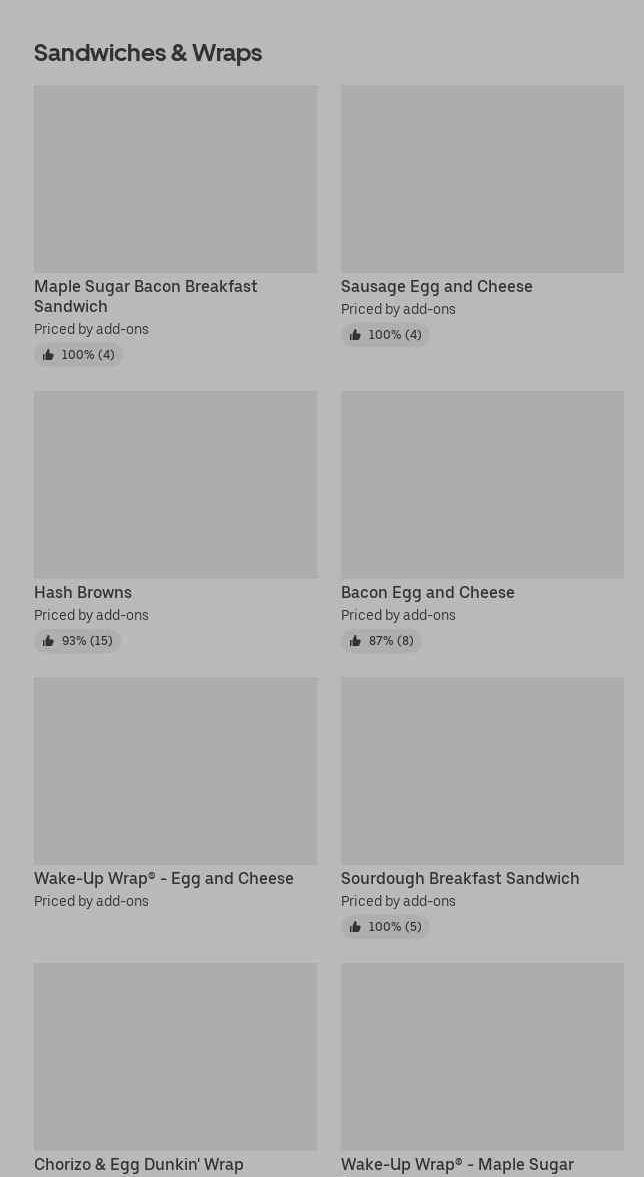Click thumbs-up icon under Maple Sugar Bacon Sandwich
Screen dimensions: 644x1177
coord(48,355)
